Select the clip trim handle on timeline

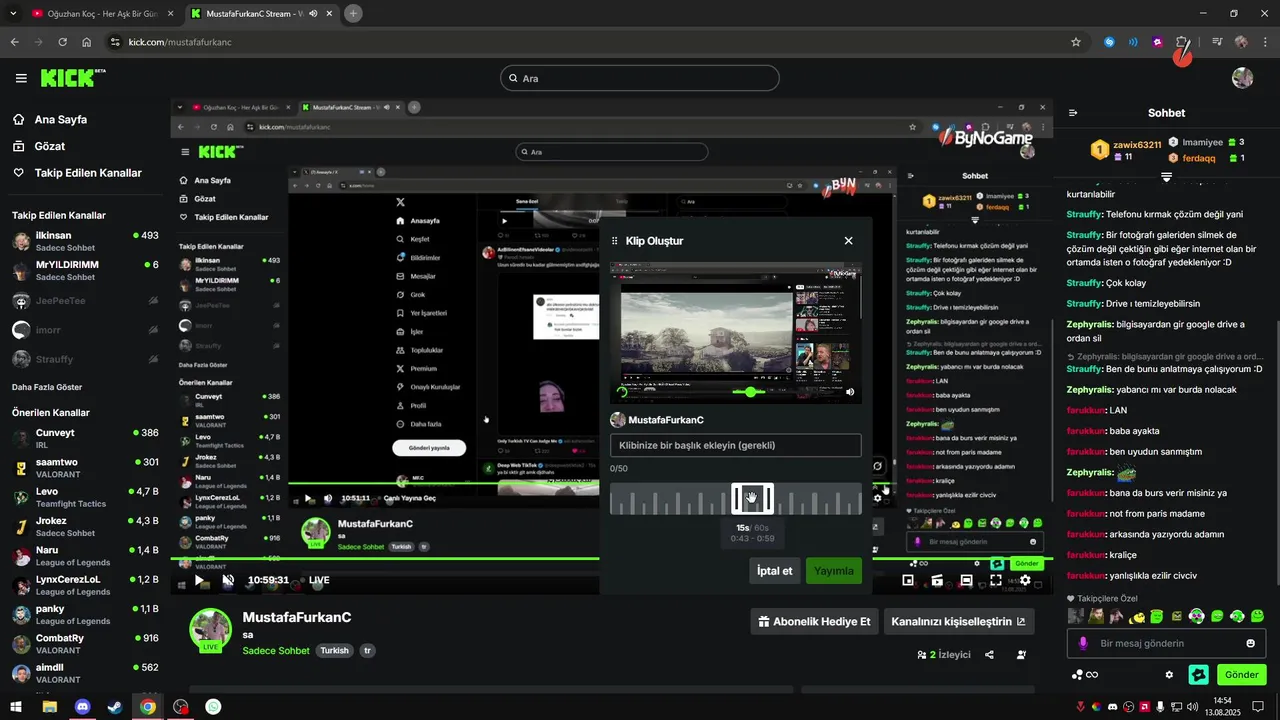click(752, 498)
